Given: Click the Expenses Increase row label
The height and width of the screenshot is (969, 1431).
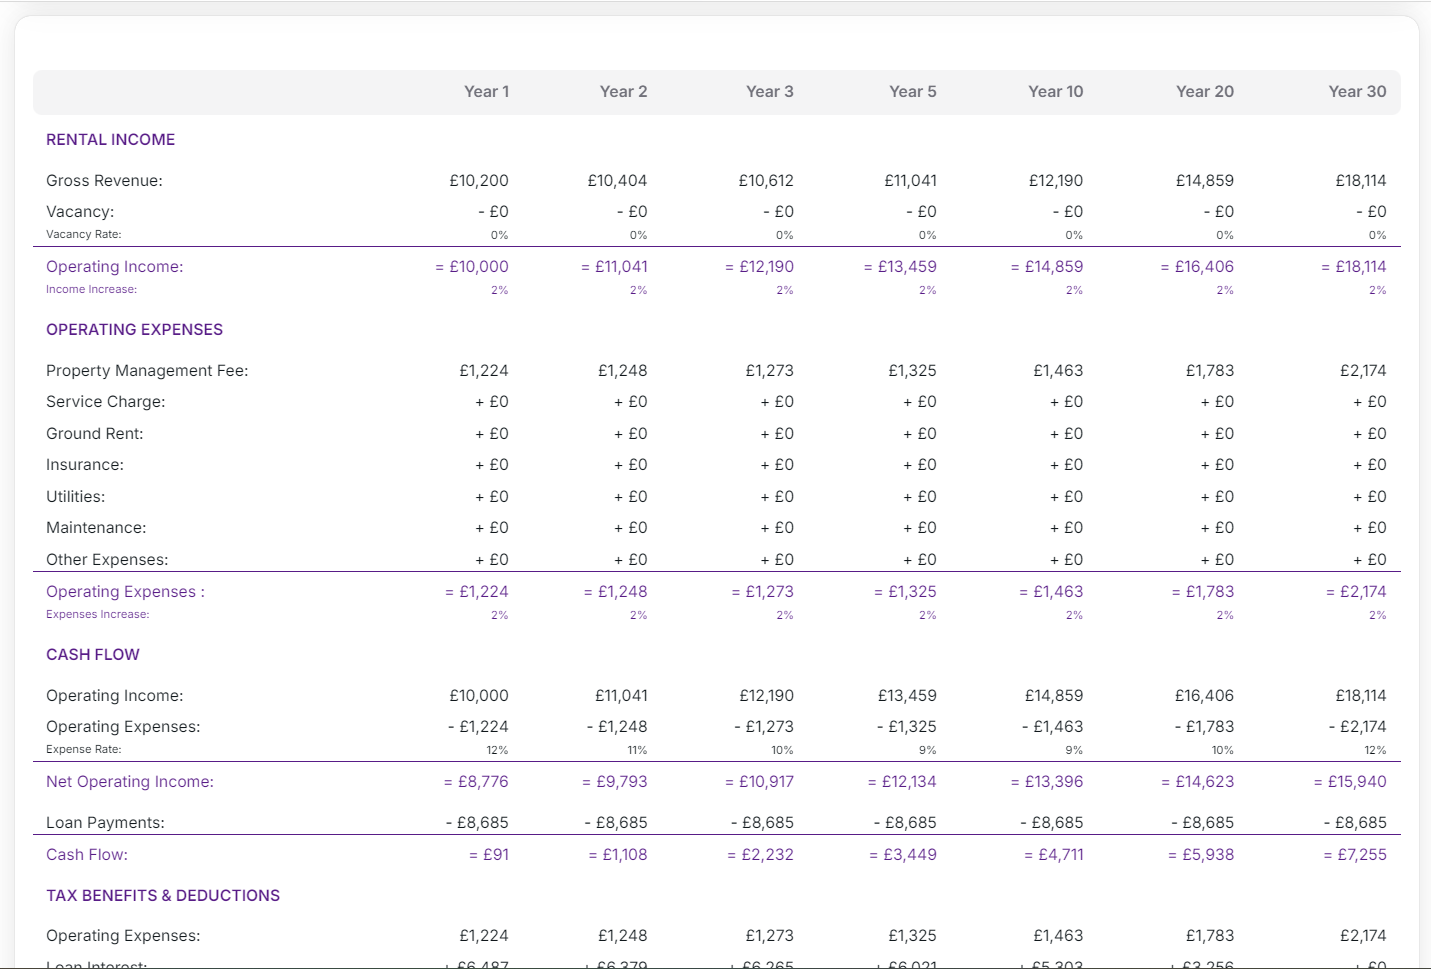Looking at the screenshot, I should [x=97, y=614].
